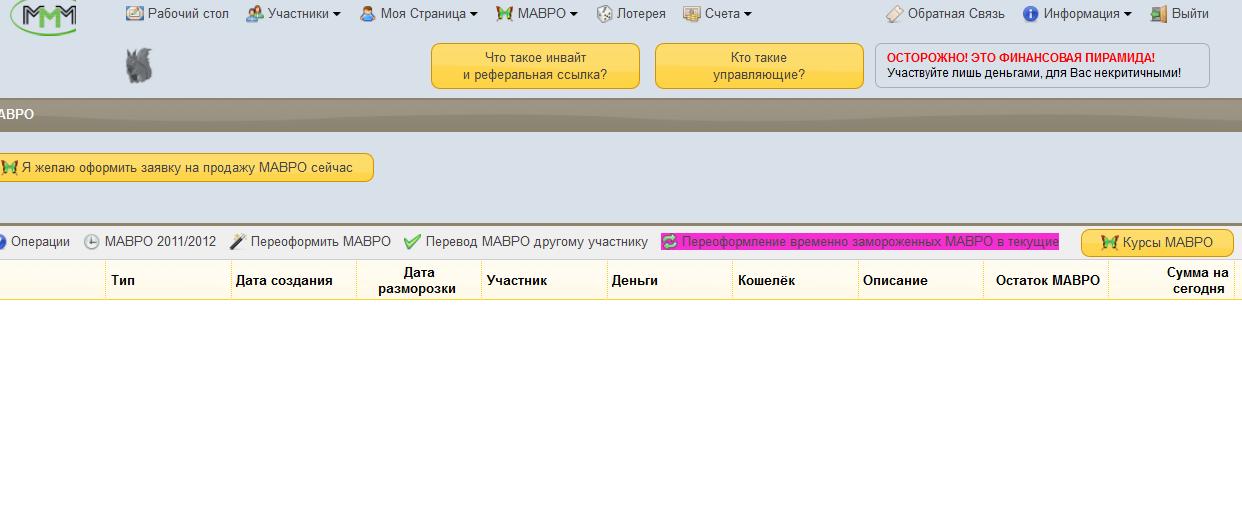Select the highlighted Переоформление временно замороженных МАВРО tab
Viewport: 1242px width, 510px height.
(860, 241)
